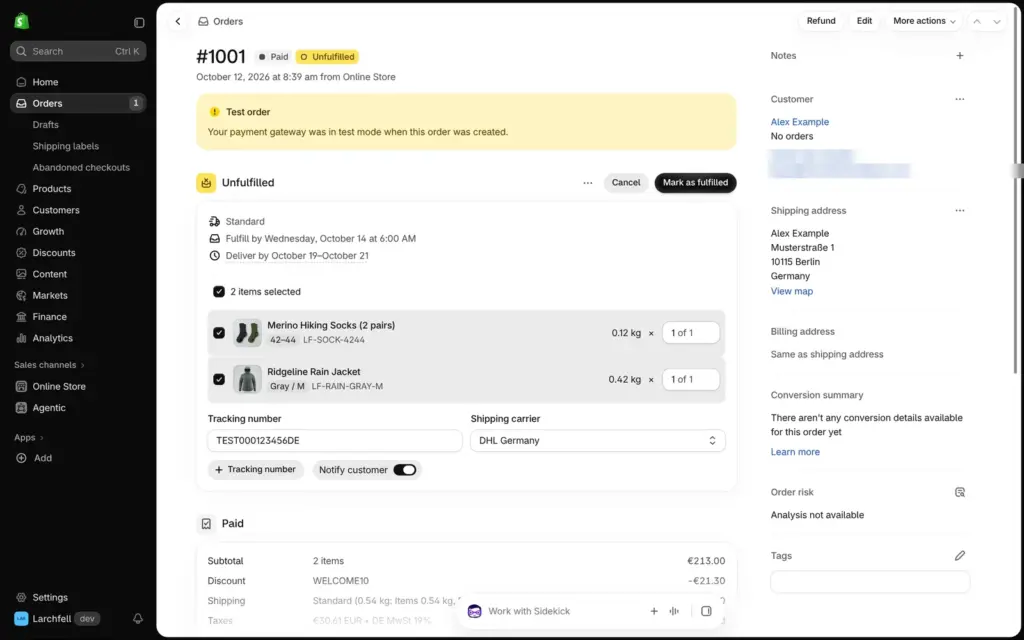Screen dimensions: 1024x640
Task: Click the Sidekick avatar icon
Action: (475, 611)
